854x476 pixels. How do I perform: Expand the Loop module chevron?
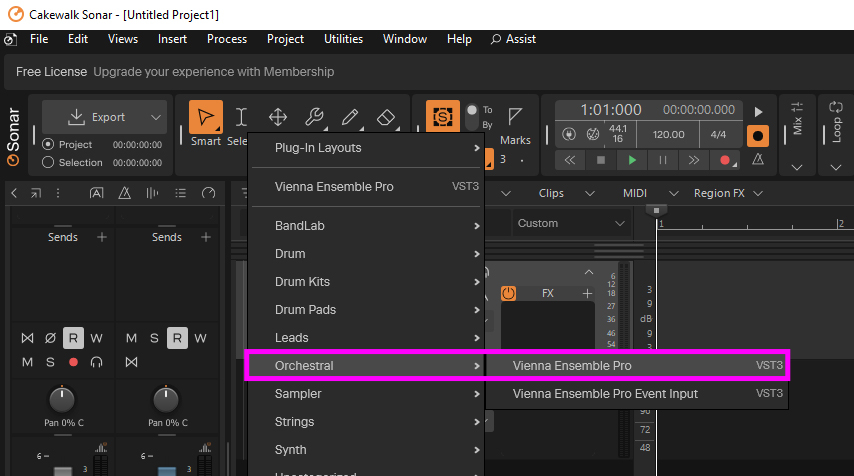pyautogui.click(x=836, y=167)
